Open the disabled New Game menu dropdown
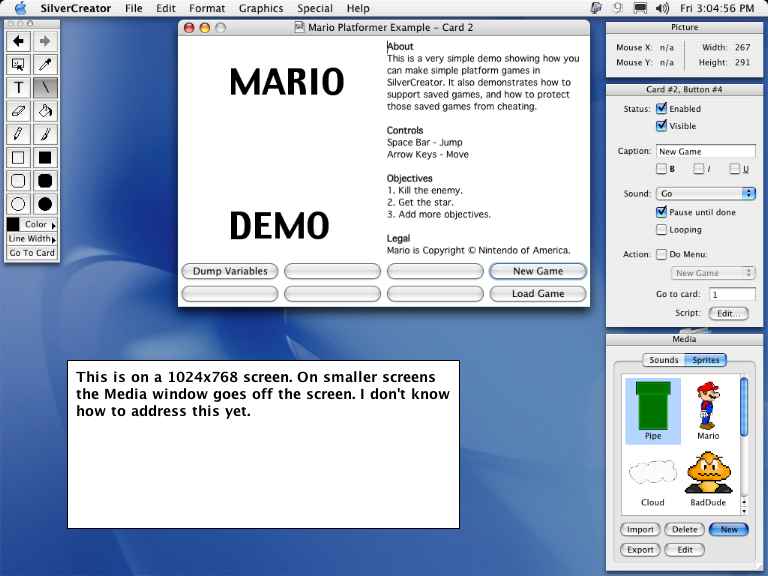This screenshot has height=576, width=768. click(x=713, y=273)
